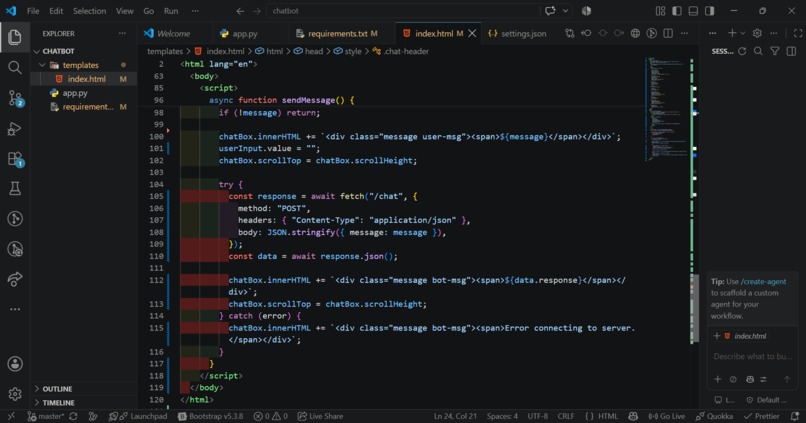Open the File menu

tap(33, 11)
